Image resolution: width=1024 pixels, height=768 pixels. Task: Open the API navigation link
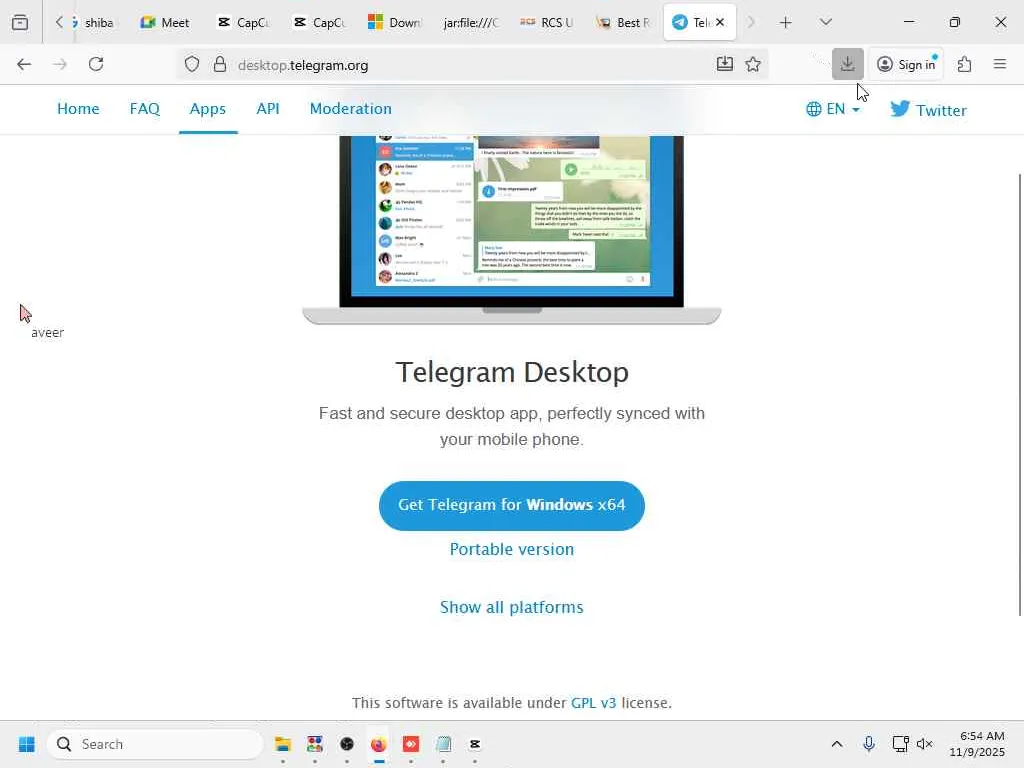point(268,109)
